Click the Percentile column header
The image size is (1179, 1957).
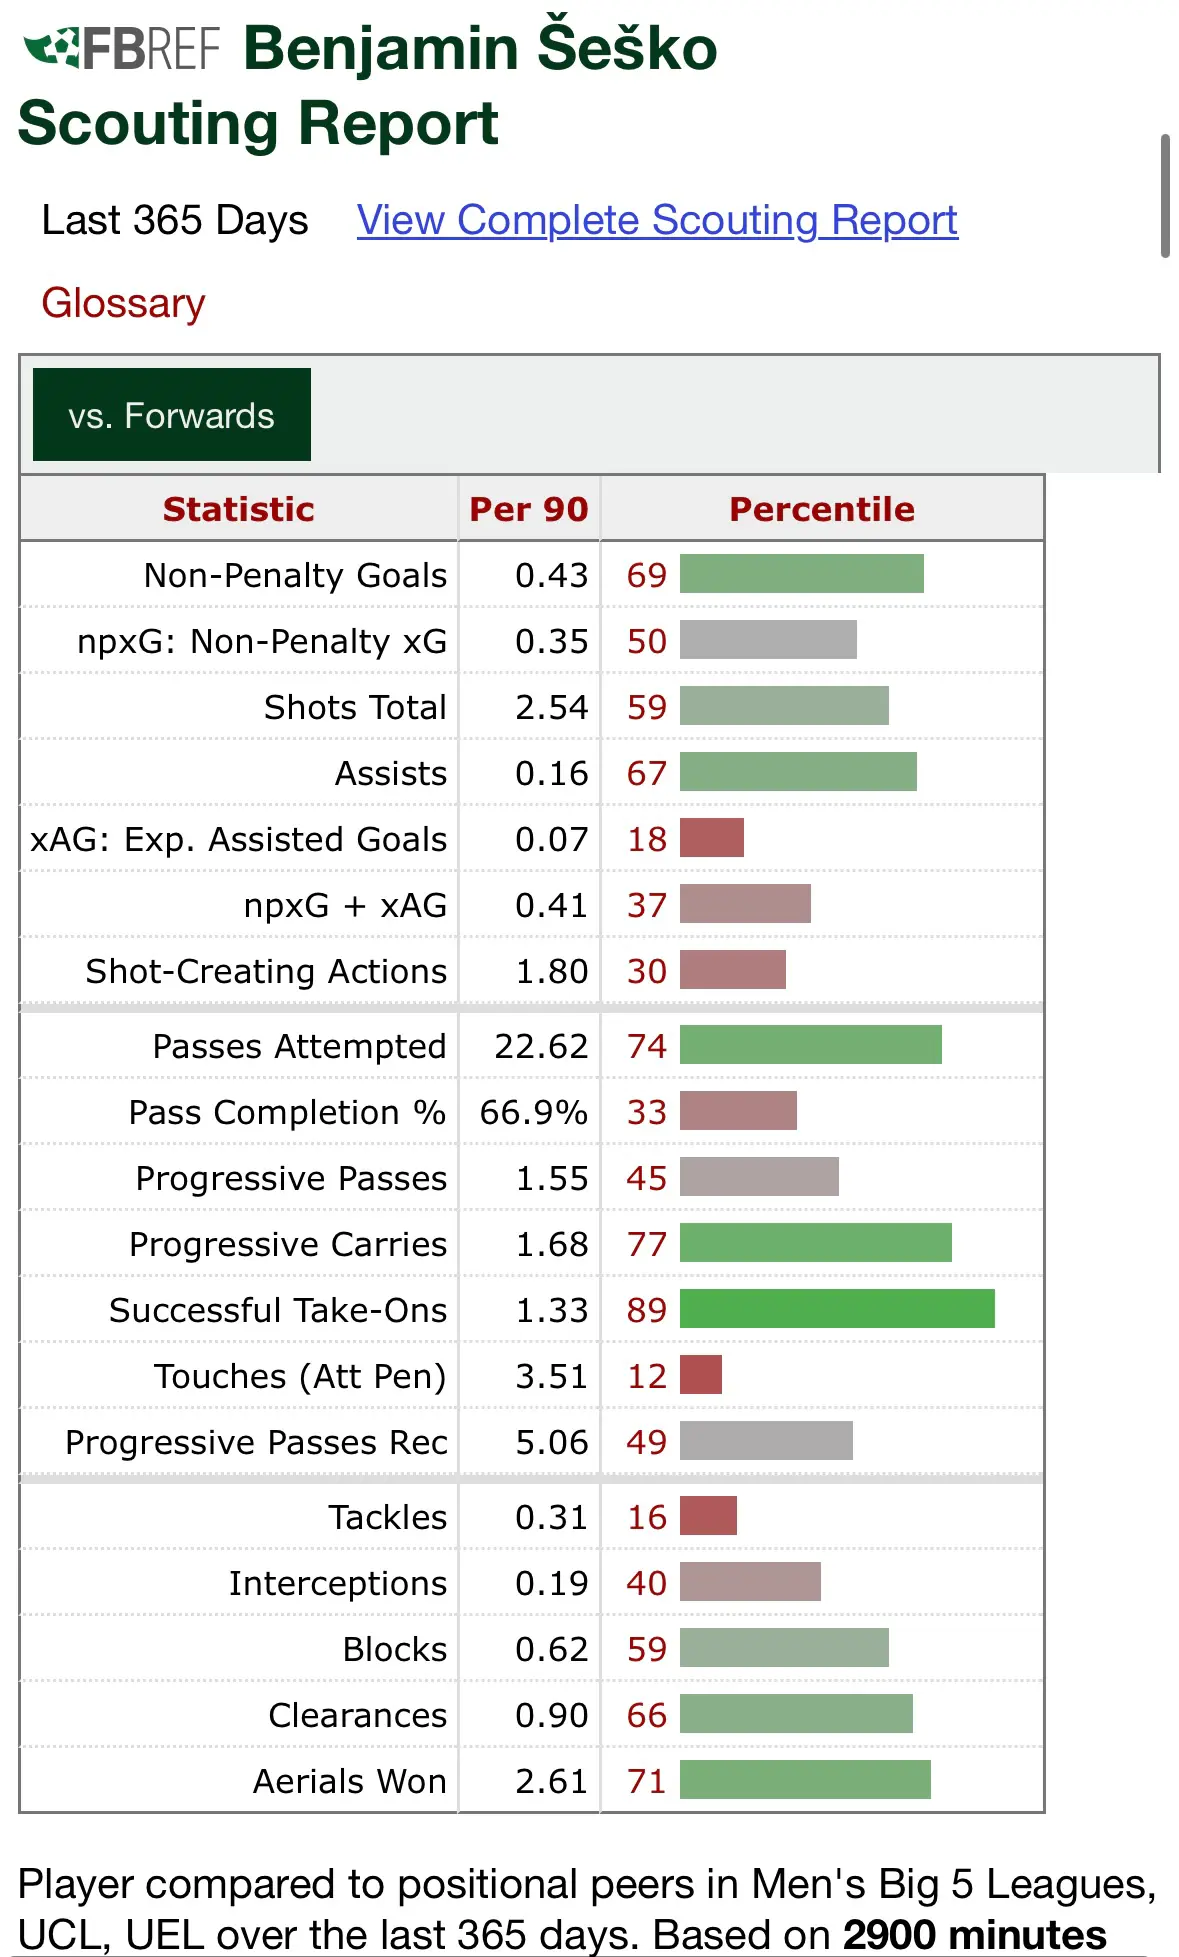click(x=822, y=509)
